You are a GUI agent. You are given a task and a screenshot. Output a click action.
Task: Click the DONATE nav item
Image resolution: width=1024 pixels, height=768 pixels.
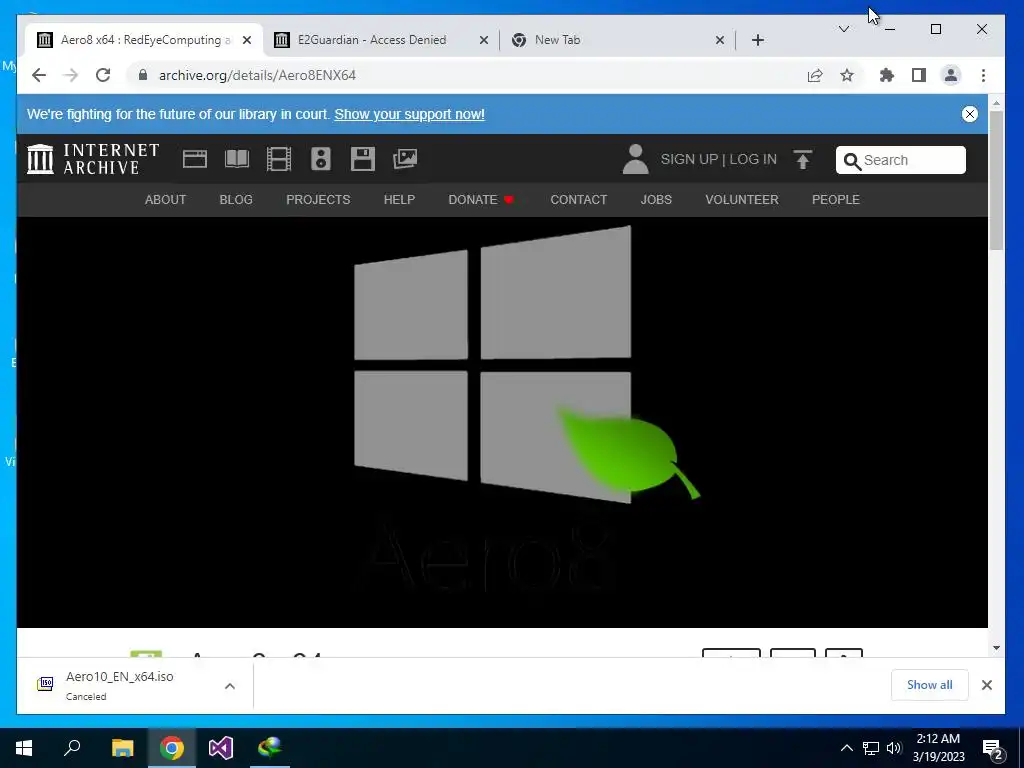(x=481, y=200)
